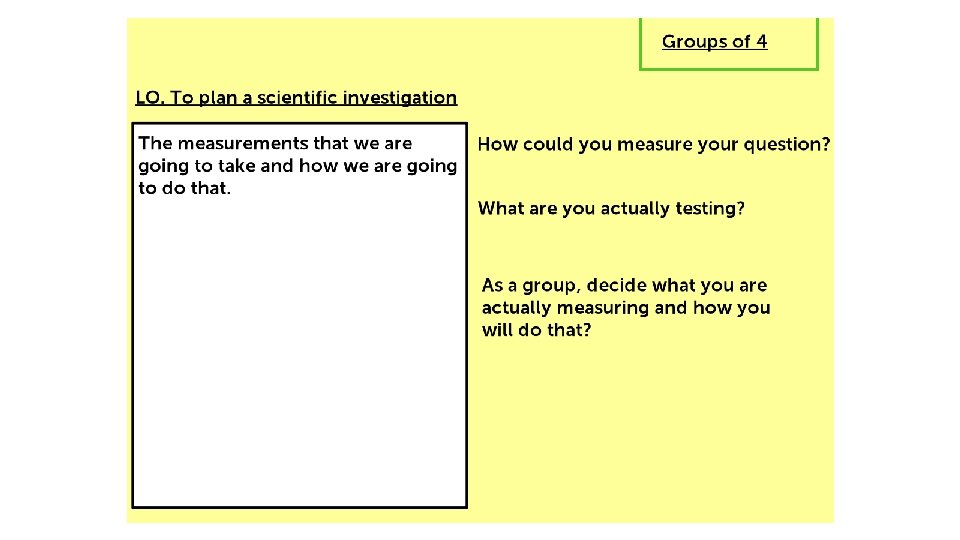Viewport: 960px width, 540px height.
Task: Click the "Groups of 4" label
Action: tap(714, 42)
